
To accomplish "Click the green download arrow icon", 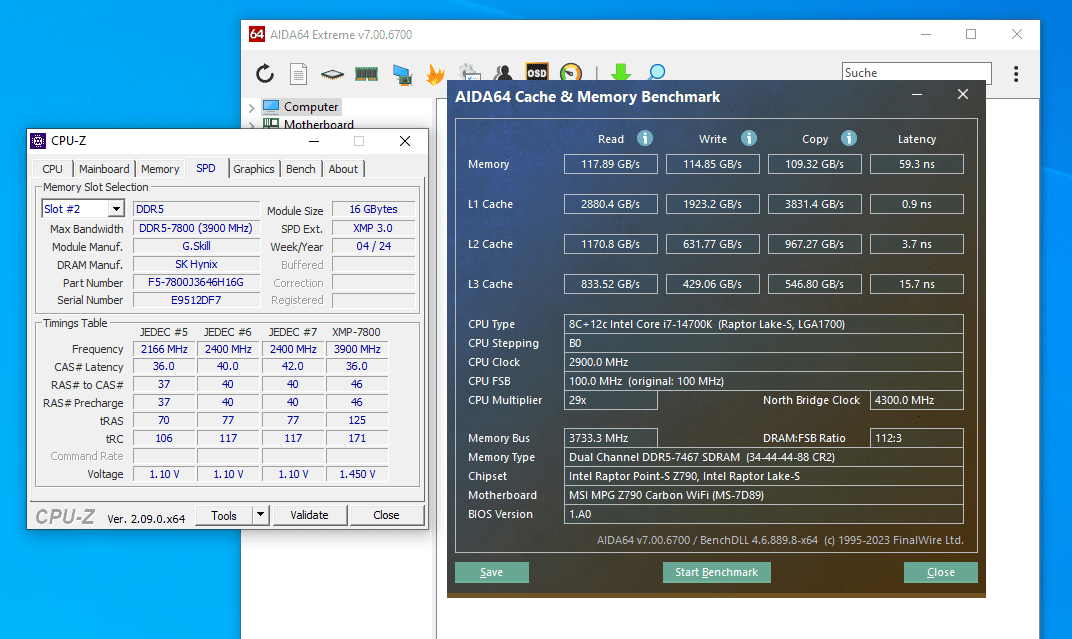I will pyautogui.click(x=621, y=71).
